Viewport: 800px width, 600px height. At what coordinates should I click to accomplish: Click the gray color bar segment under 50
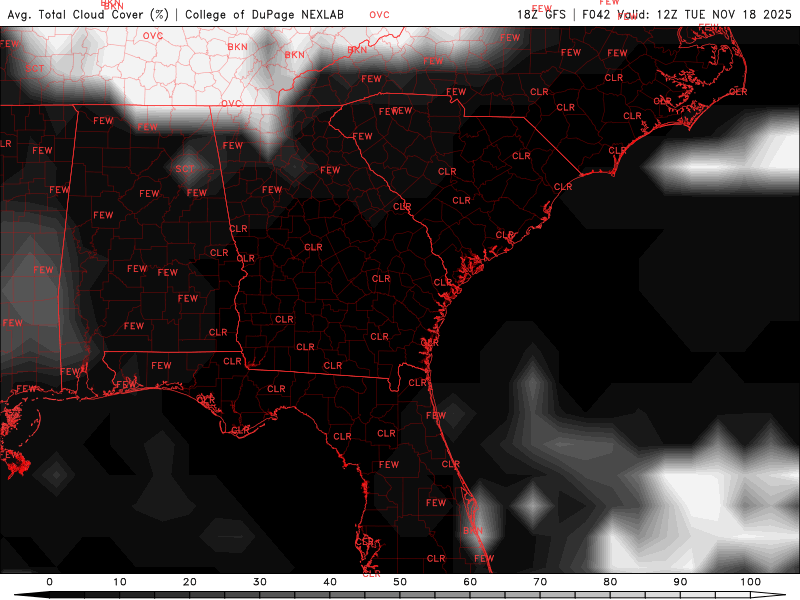(417, 595)
